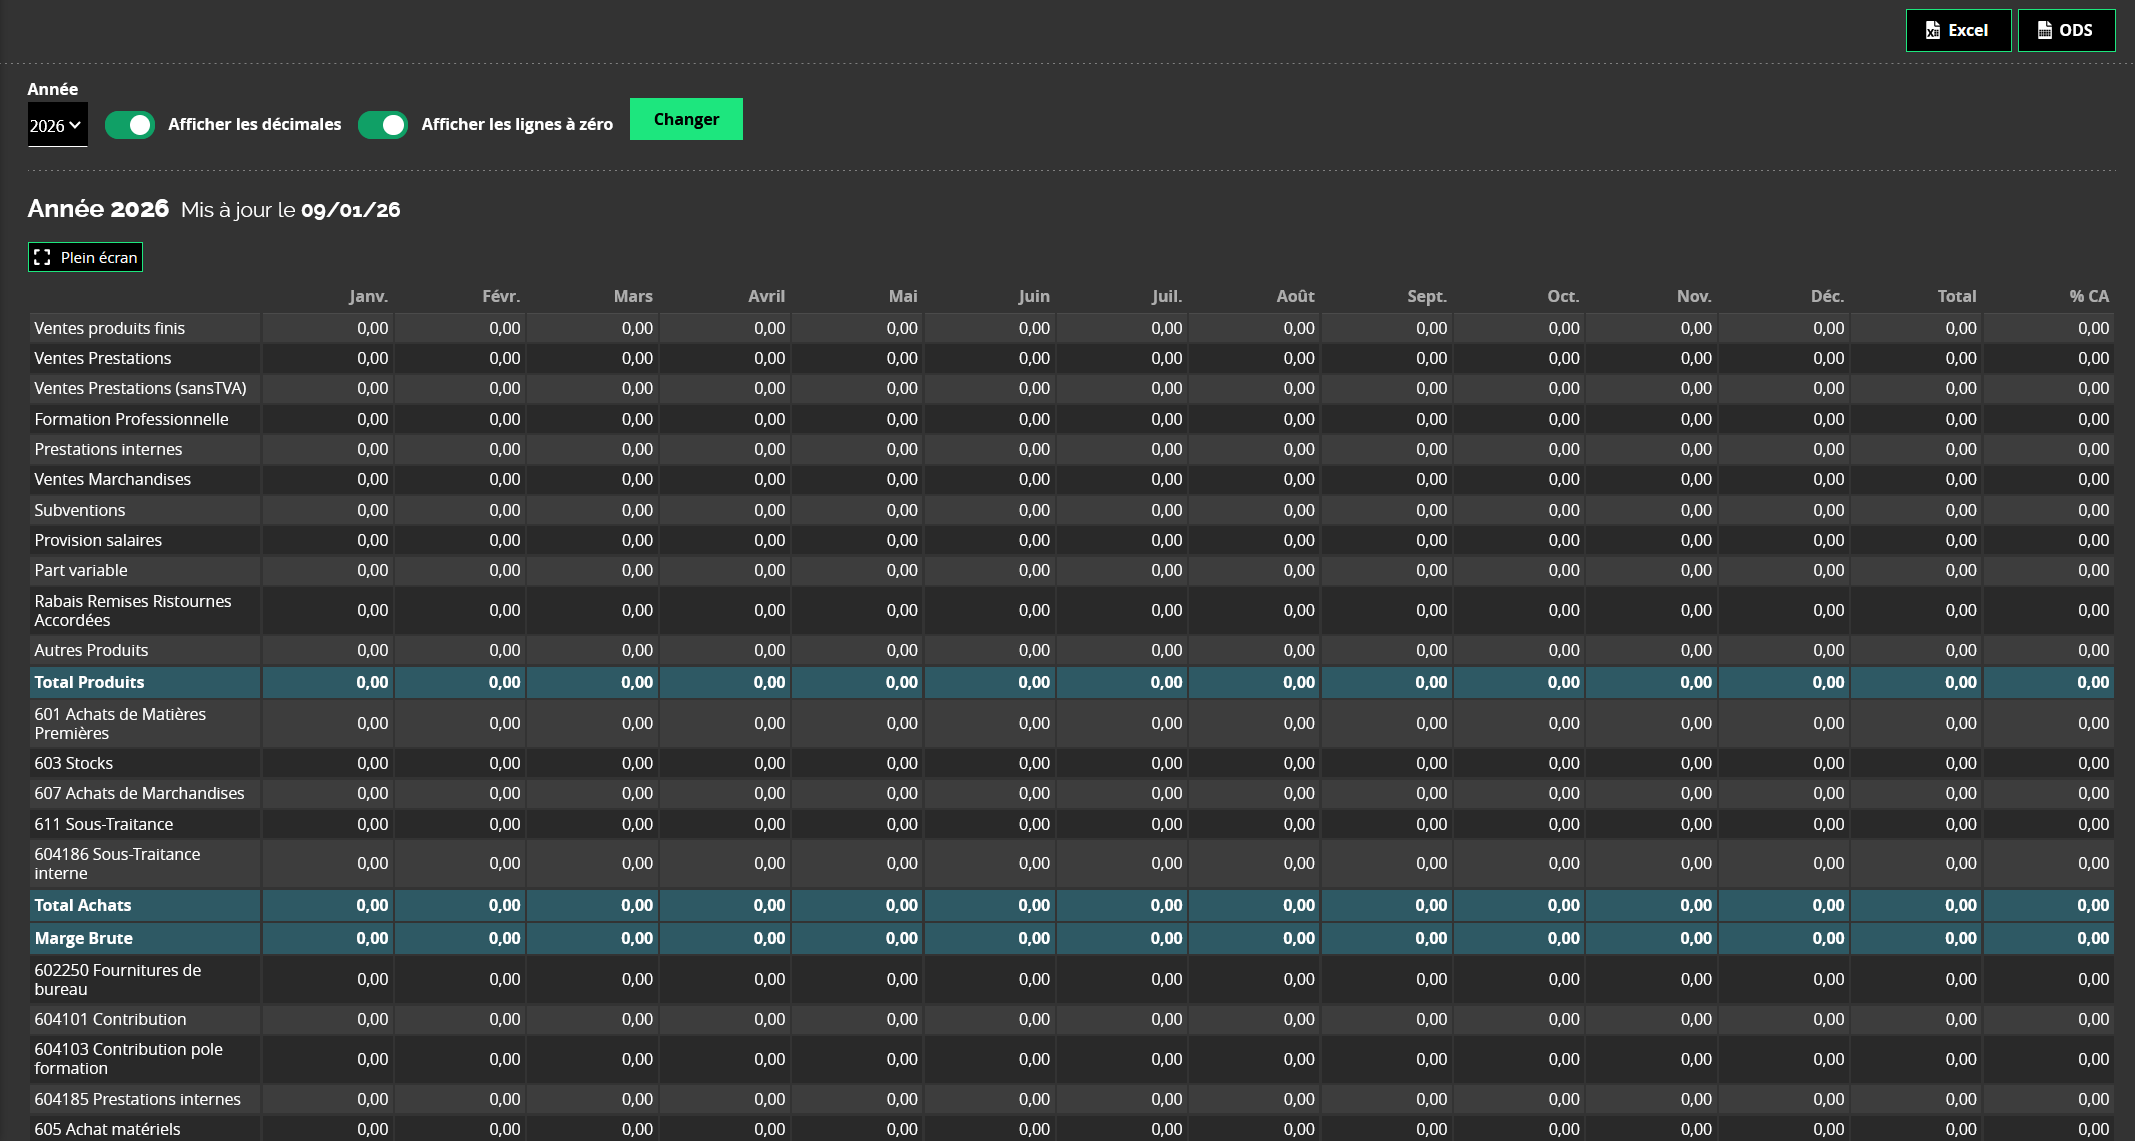Click the Excel file icon

click(1932, 30)
